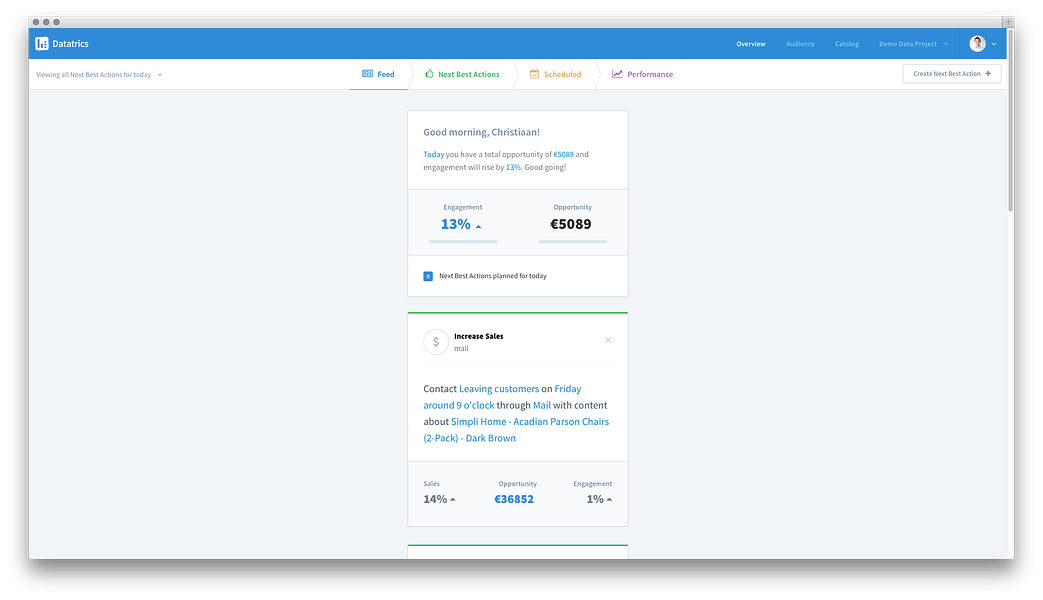Open the Catalog menu item
1043x600 pixels.
tap(846, 44)
